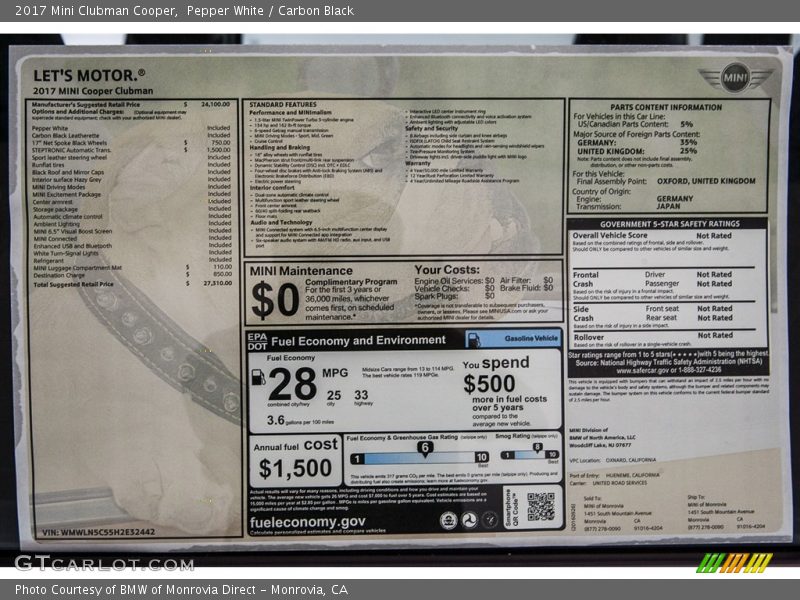The height and width of the screenshot is (600, 800).
Task: Click the 33 highway MPG value
Action: [x=361, y=395]
